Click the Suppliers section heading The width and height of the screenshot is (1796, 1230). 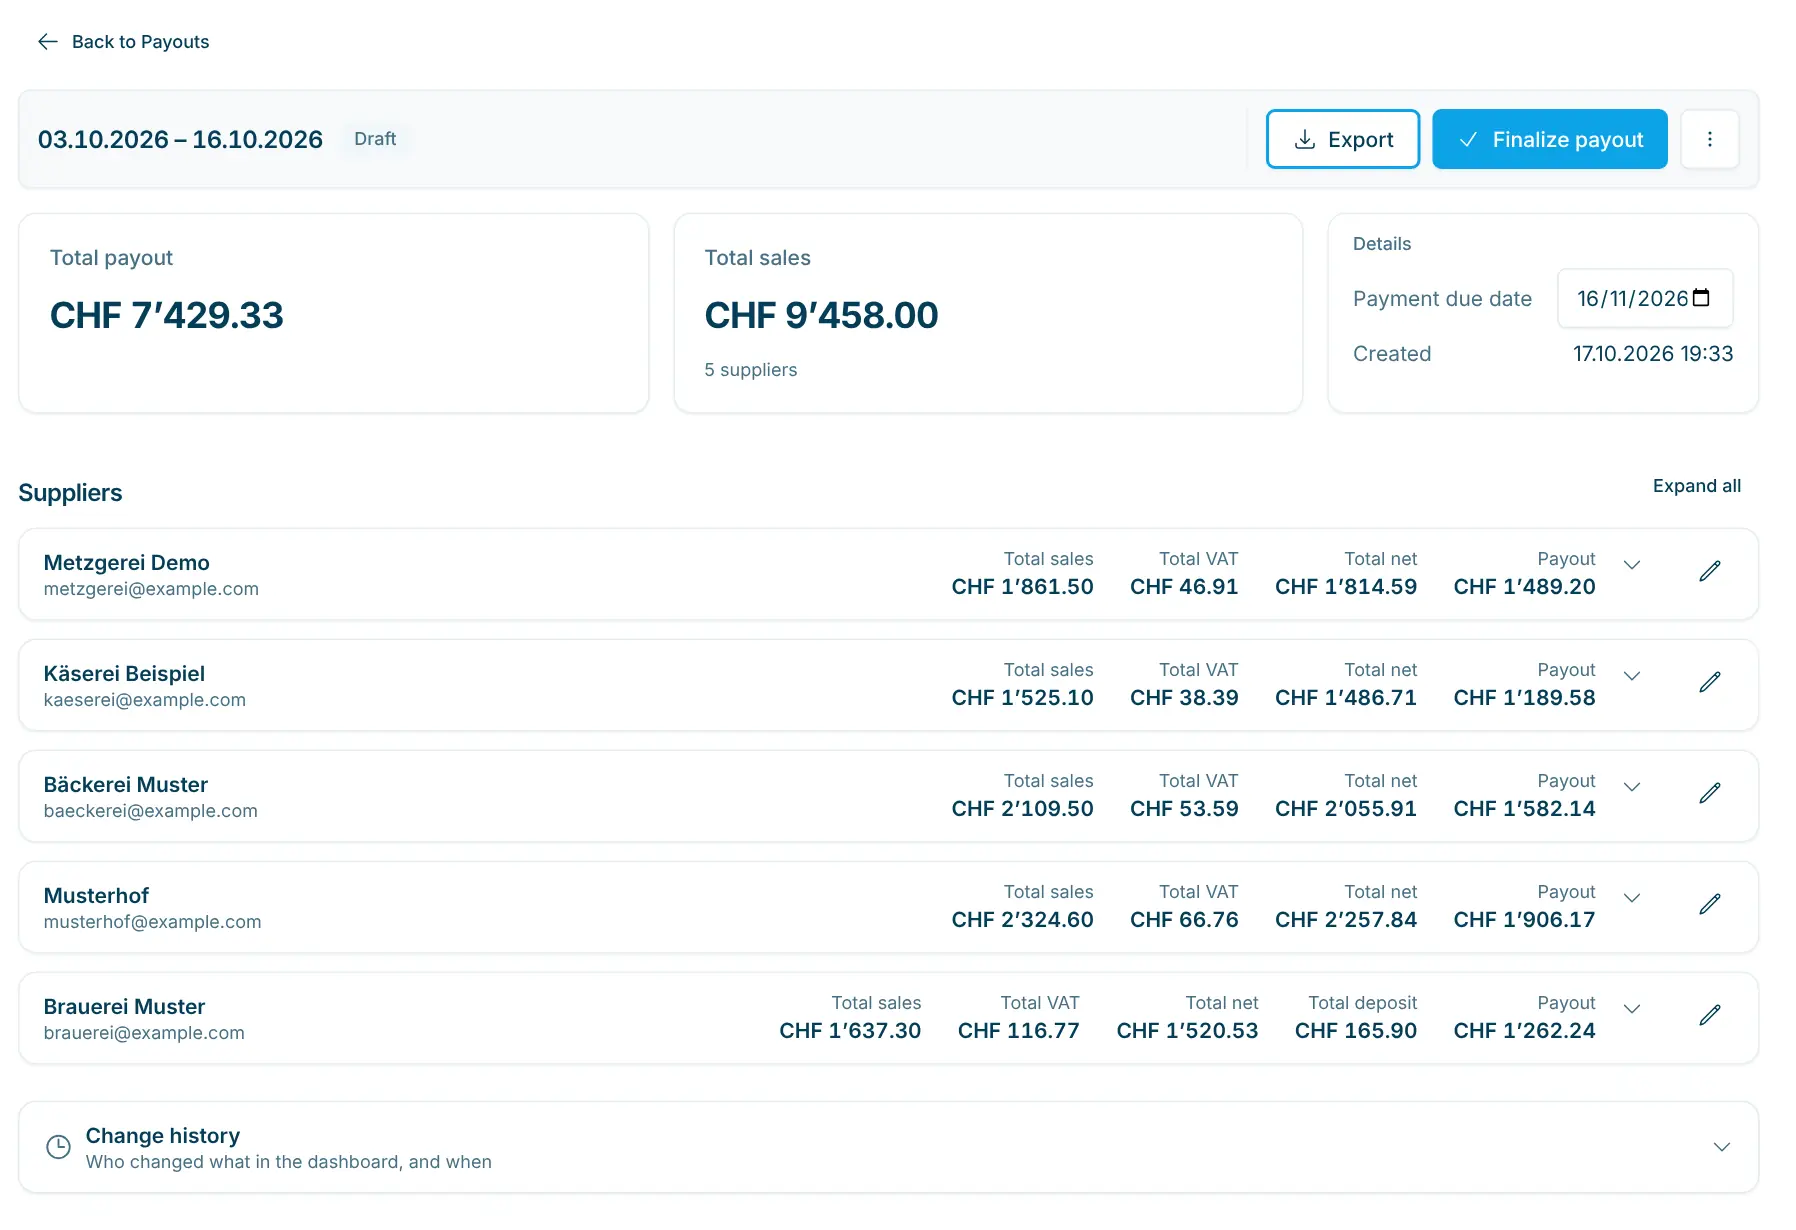point(70,493)
